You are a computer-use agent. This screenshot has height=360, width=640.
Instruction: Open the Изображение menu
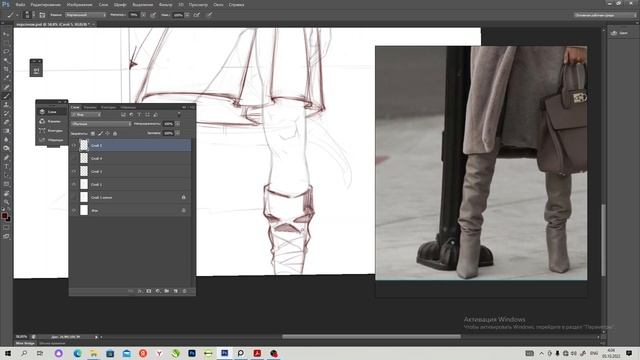click(79, 4)
